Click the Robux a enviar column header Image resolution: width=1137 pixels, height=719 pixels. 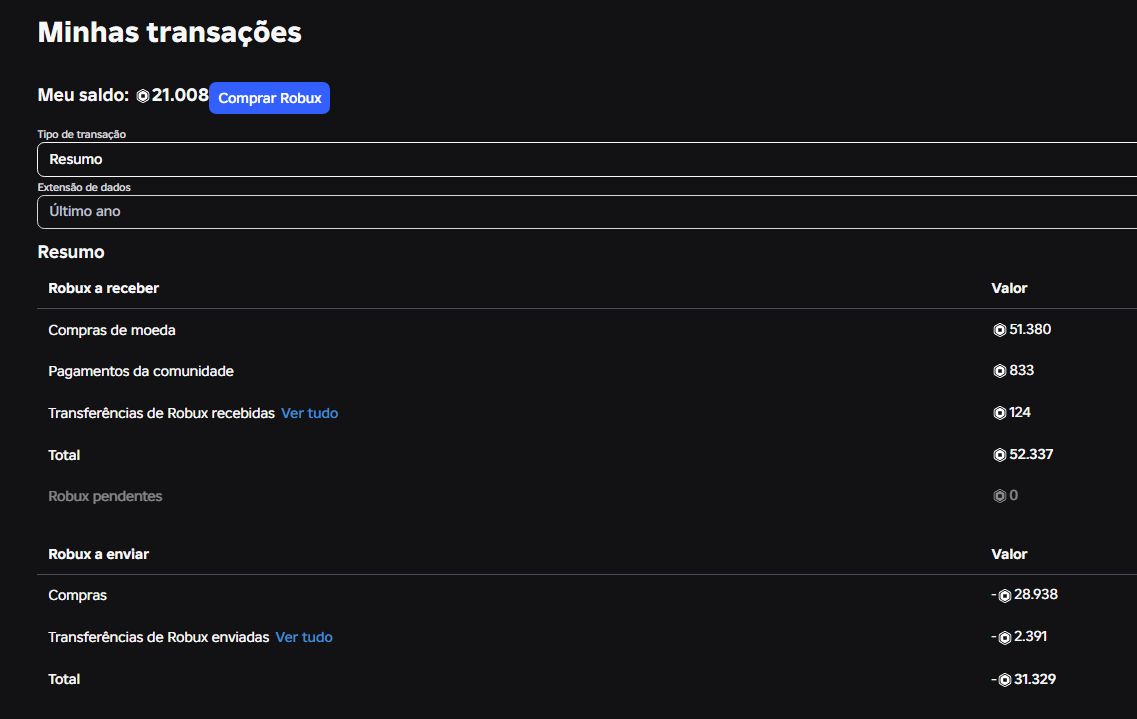click(99, 554)
